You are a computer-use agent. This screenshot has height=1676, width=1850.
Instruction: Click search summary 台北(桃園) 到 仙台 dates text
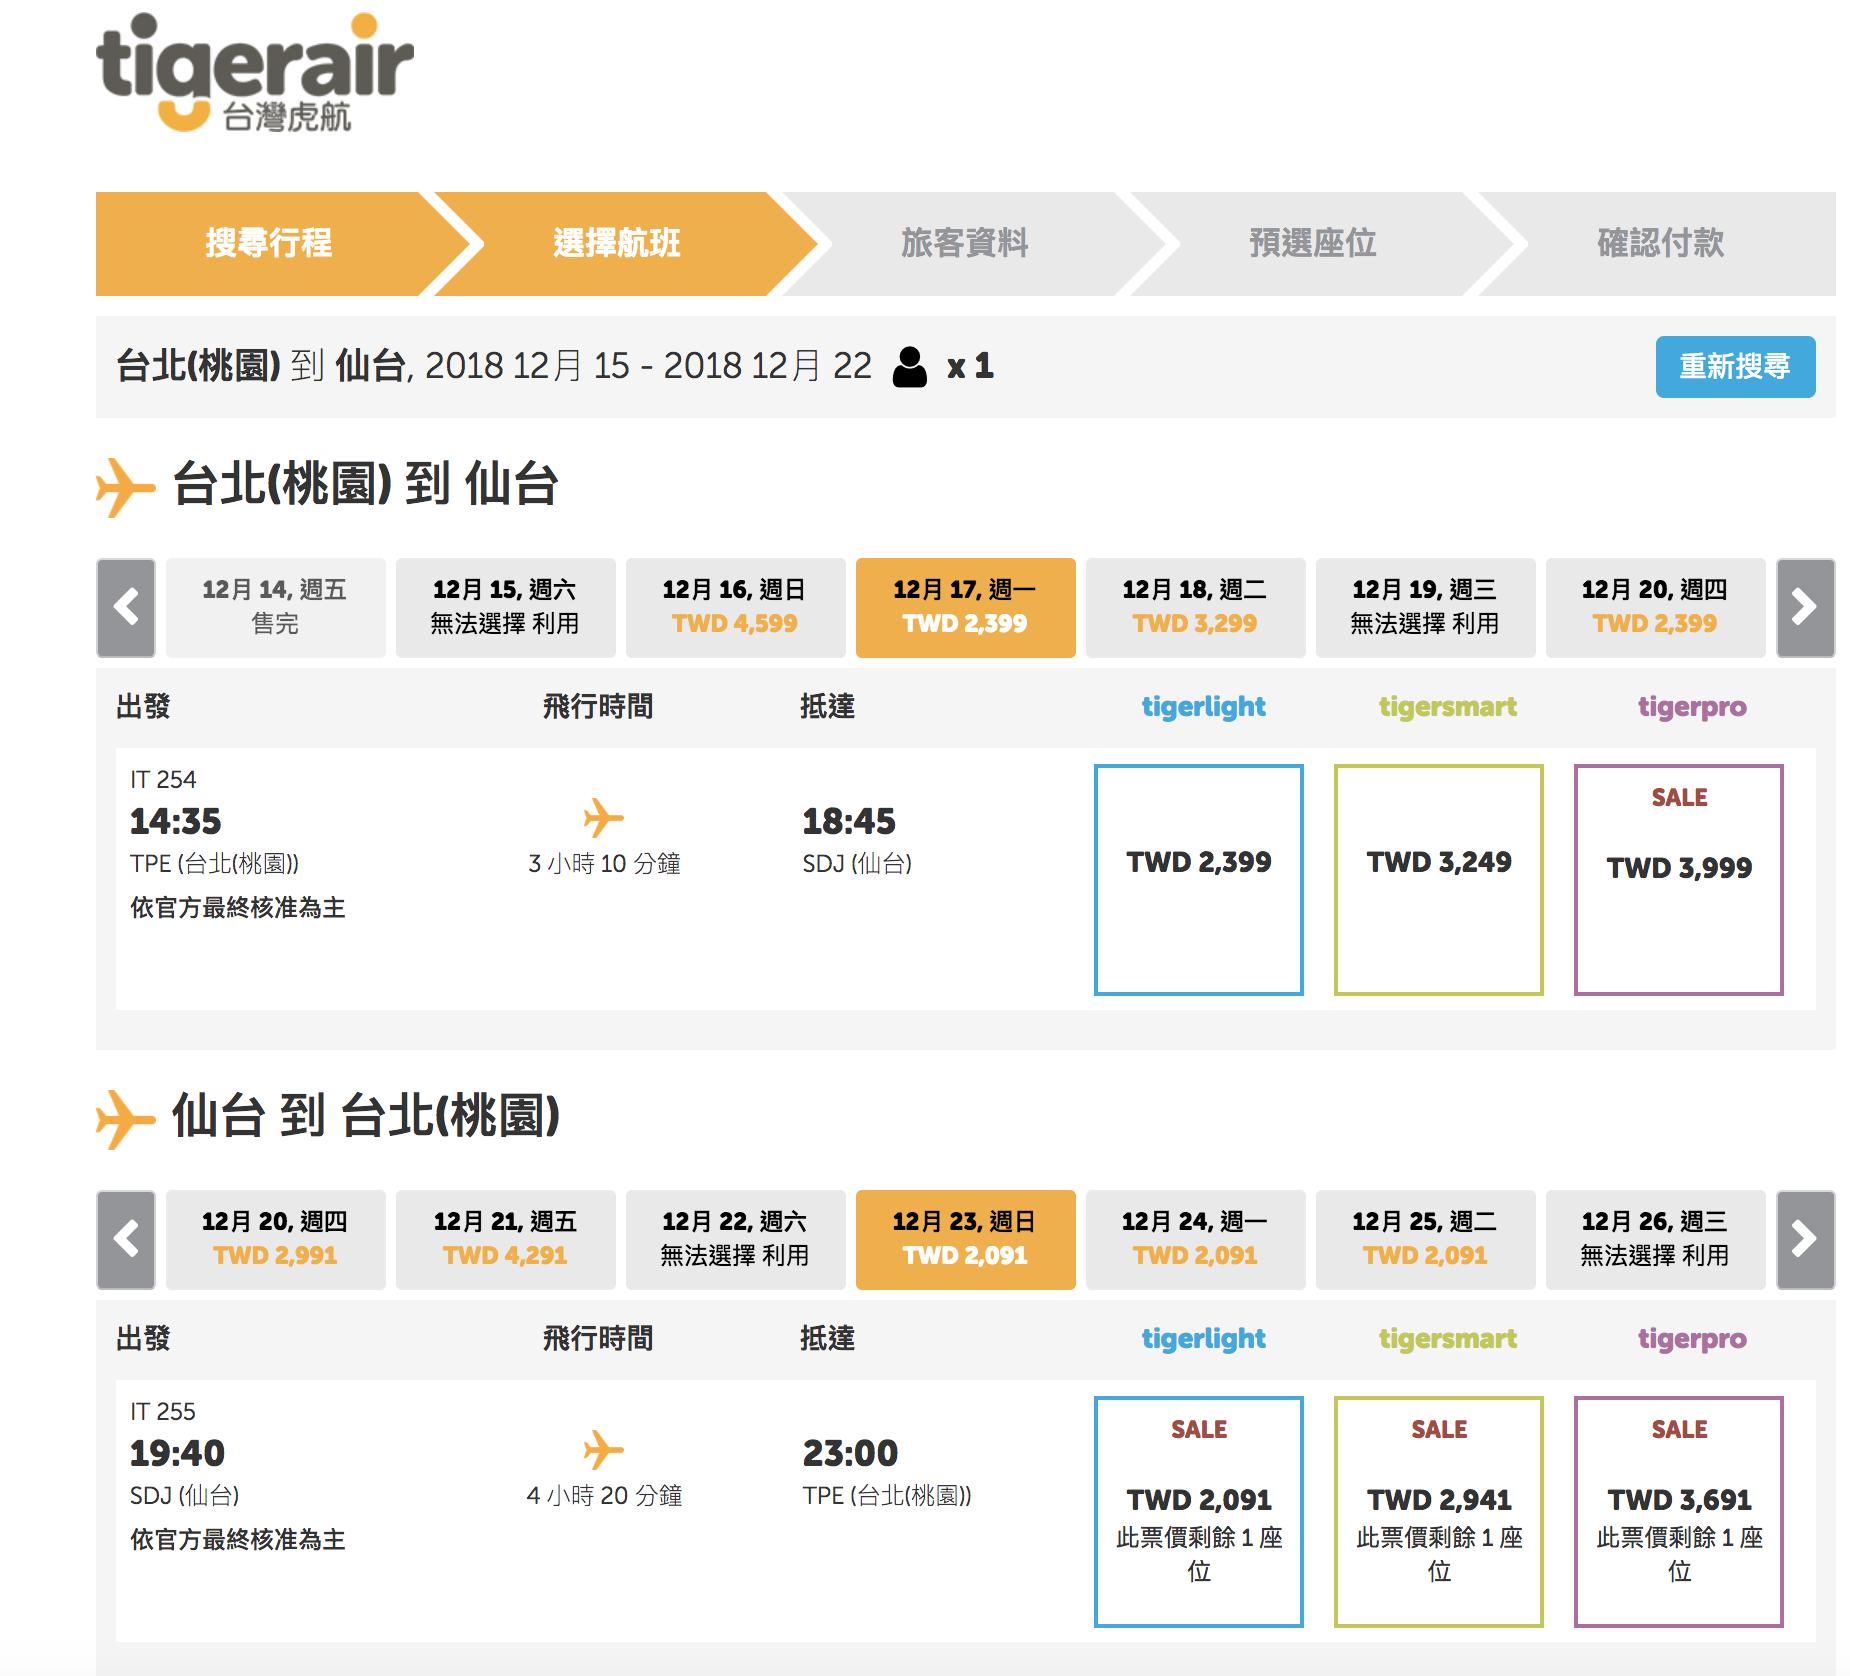pyautogui.click(x=494, y=366)
